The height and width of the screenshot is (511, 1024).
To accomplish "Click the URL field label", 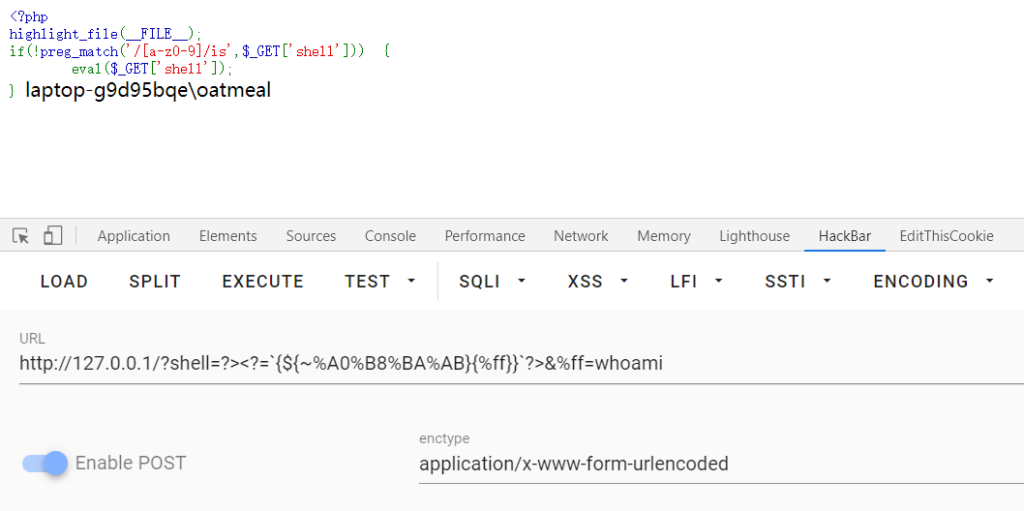I will point(32,338).
